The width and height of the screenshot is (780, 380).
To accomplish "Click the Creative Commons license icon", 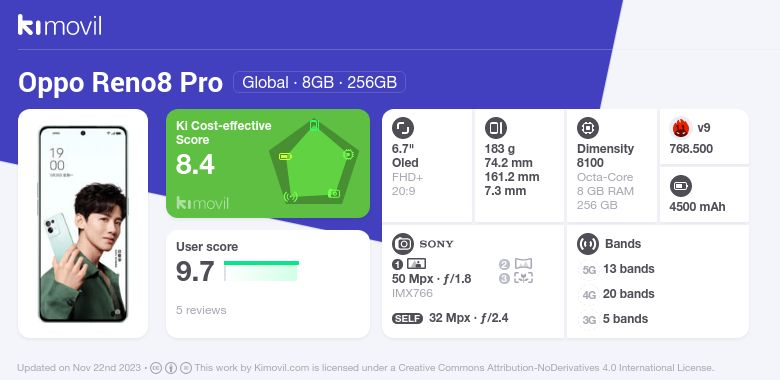I will [x=156, y=368].
